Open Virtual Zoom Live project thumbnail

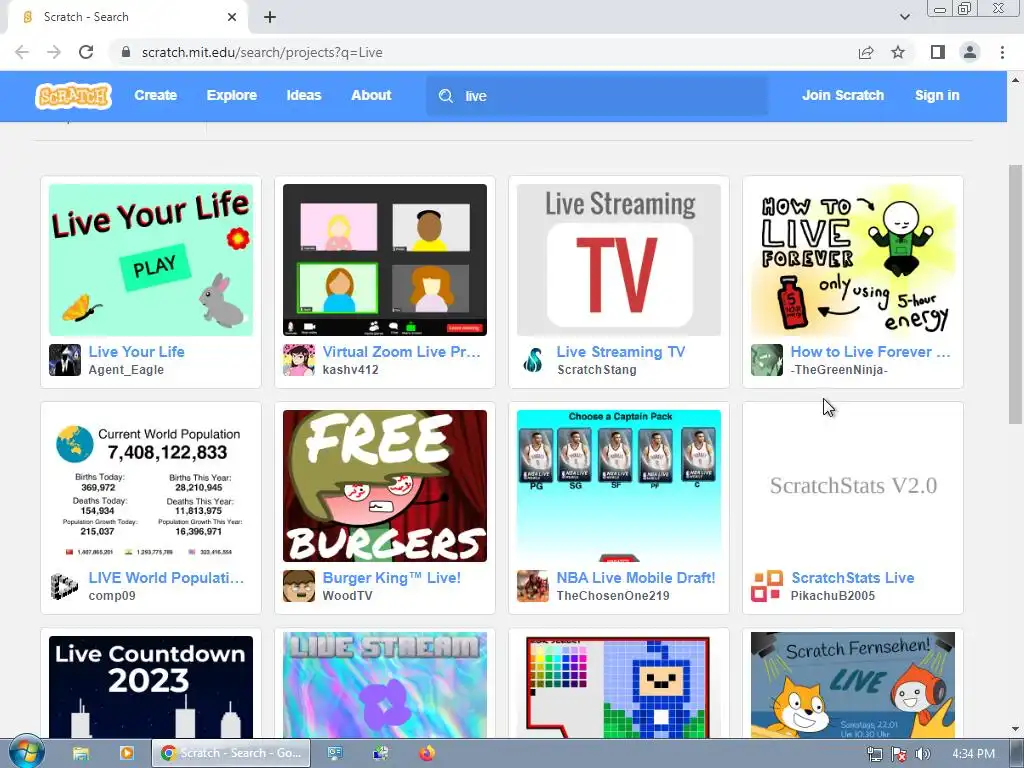pos(385,260)
